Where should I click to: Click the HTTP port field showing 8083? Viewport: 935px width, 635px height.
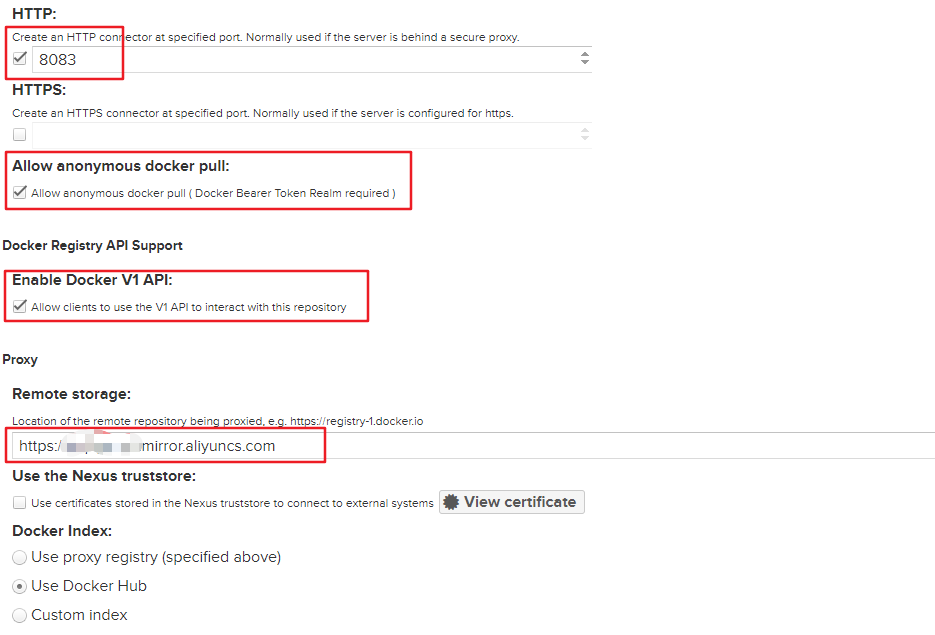pyautogui.click(x=300, y=60)
